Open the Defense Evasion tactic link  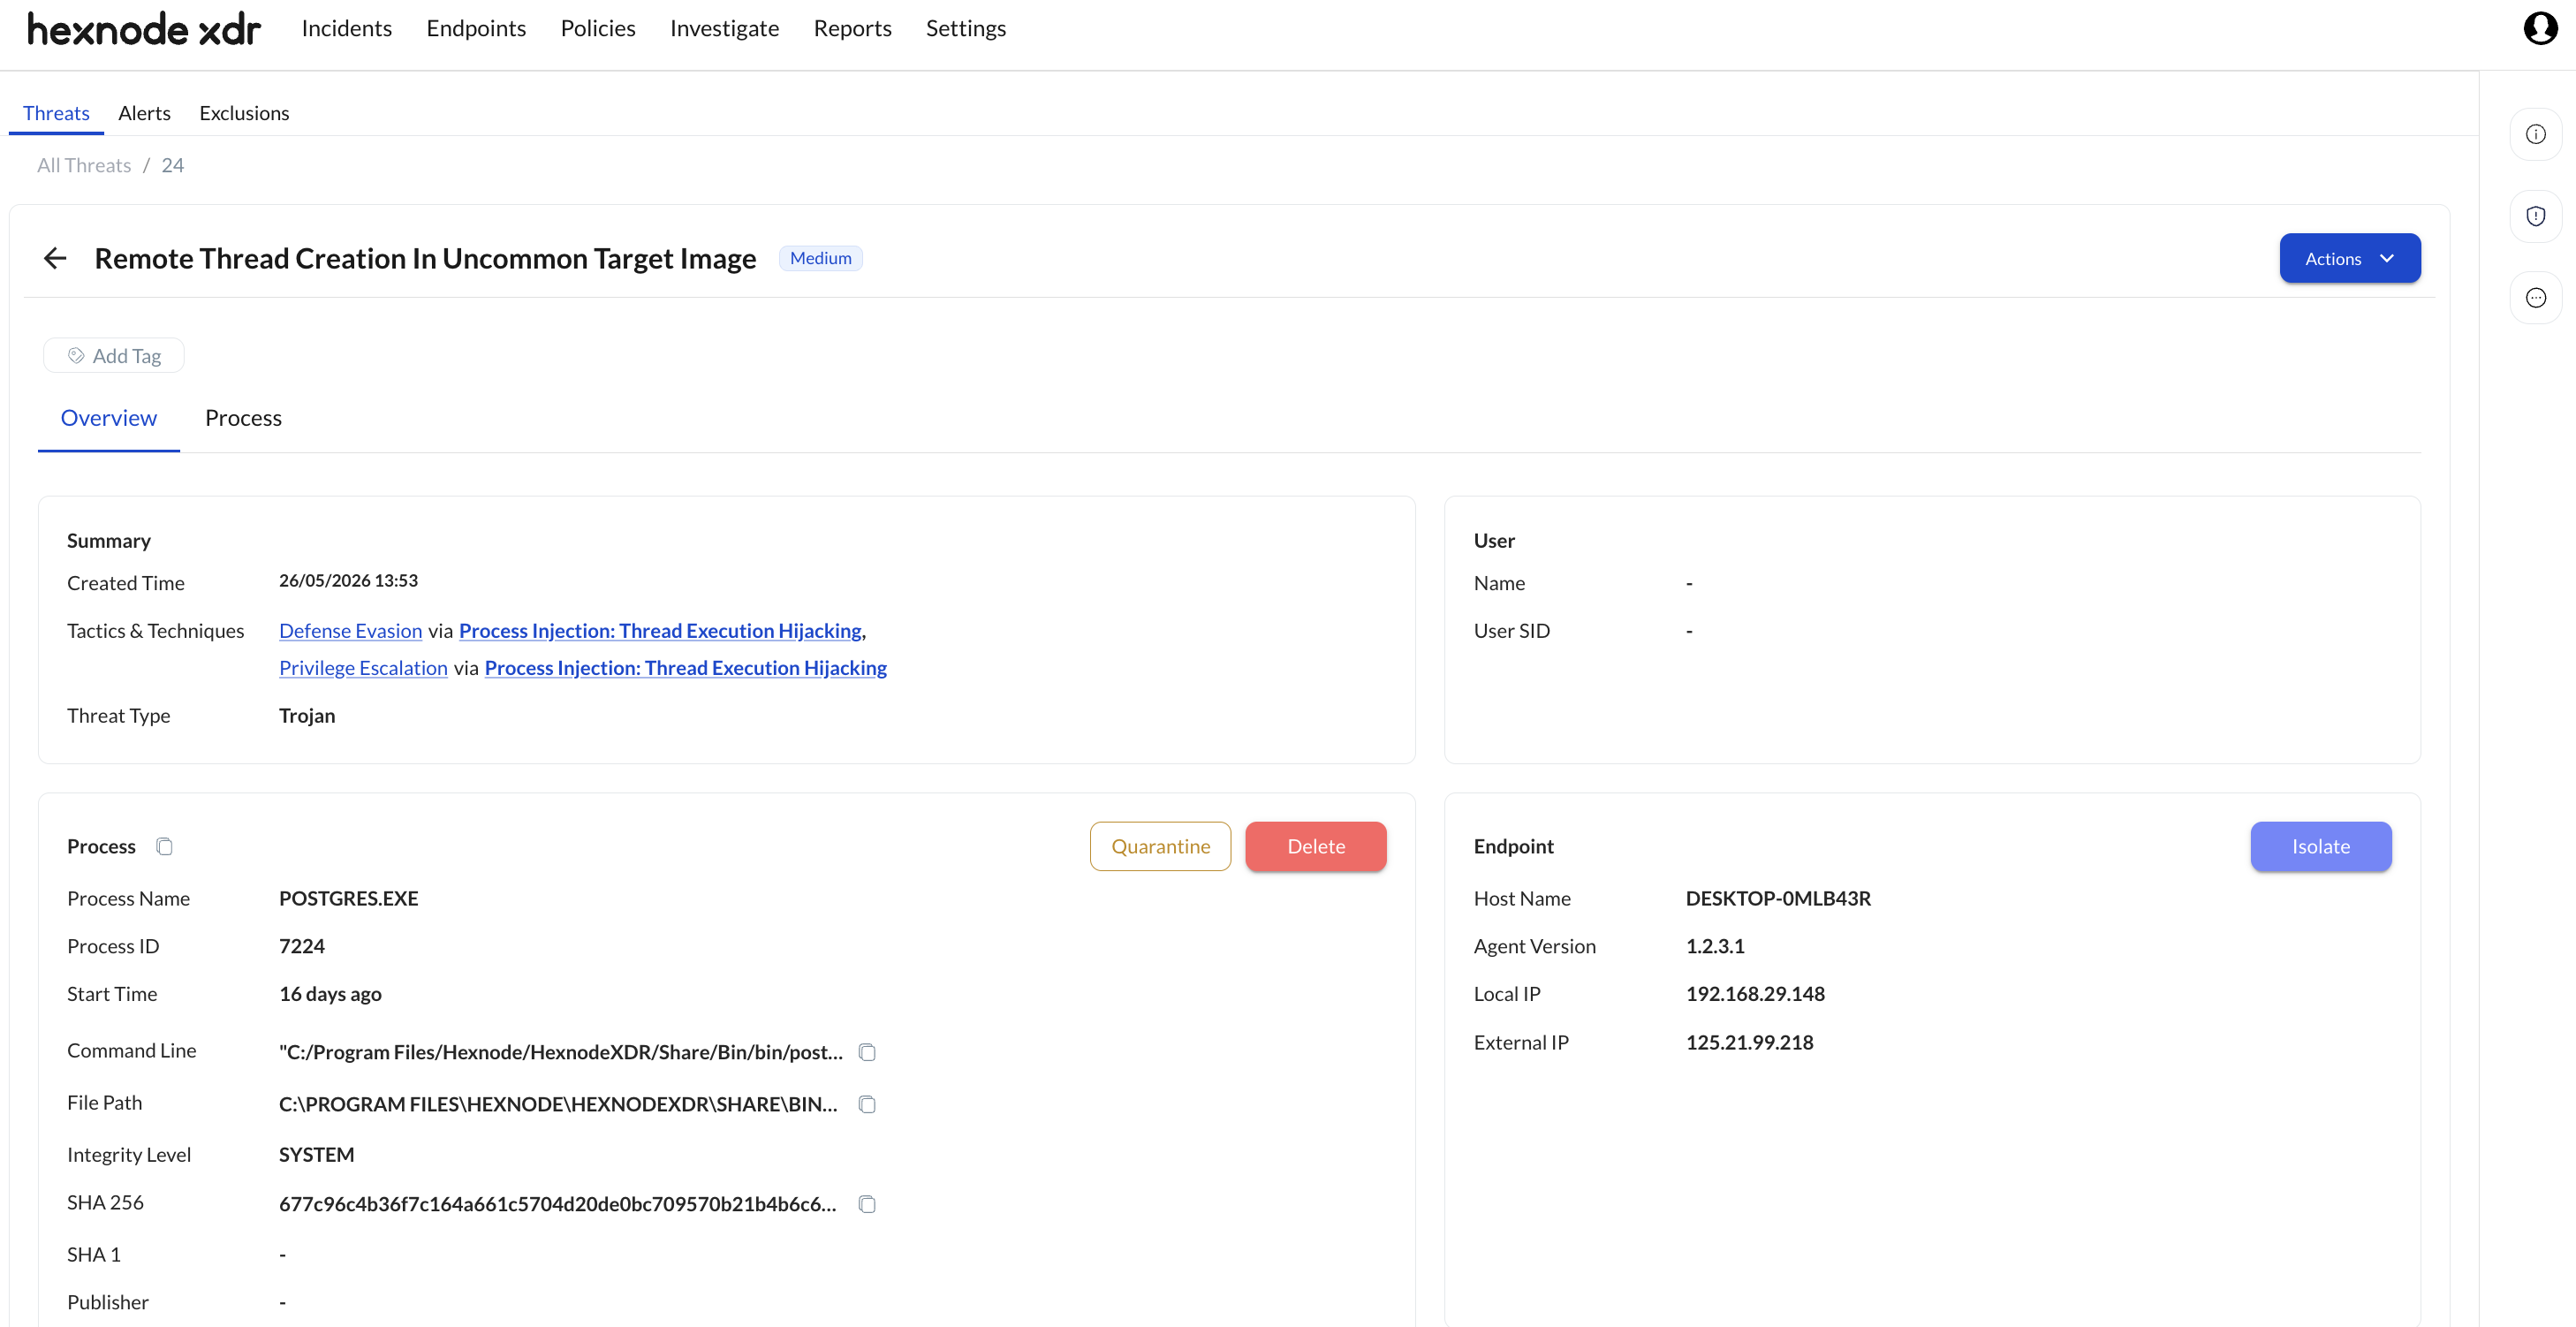tap(351, 631)
